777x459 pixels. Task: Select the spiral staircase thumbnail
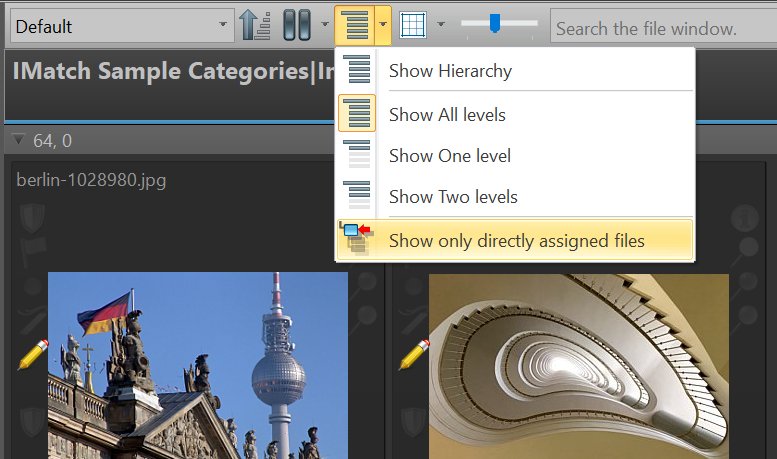coord(578,366)
